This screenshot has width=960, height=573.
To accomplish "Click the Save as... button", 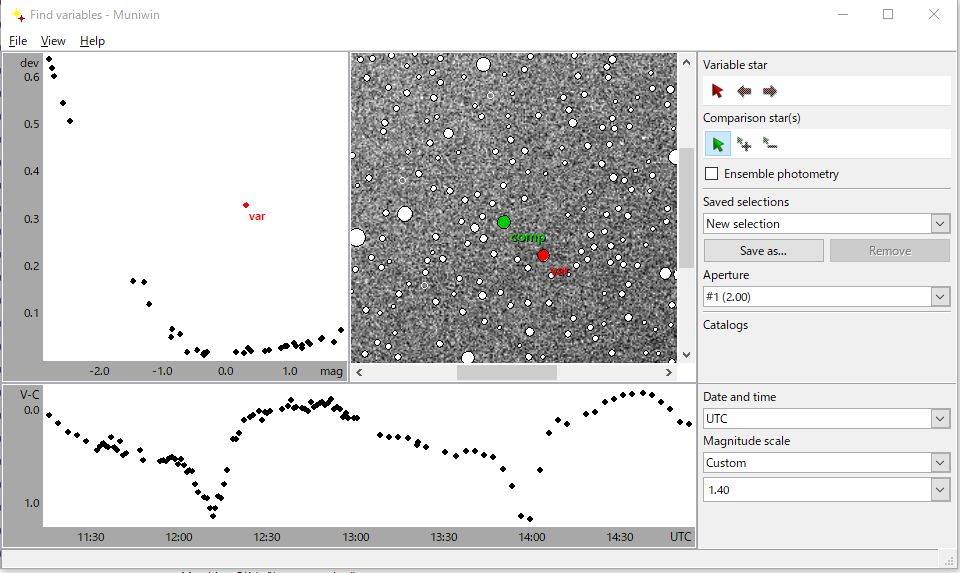I will (763, 250).
